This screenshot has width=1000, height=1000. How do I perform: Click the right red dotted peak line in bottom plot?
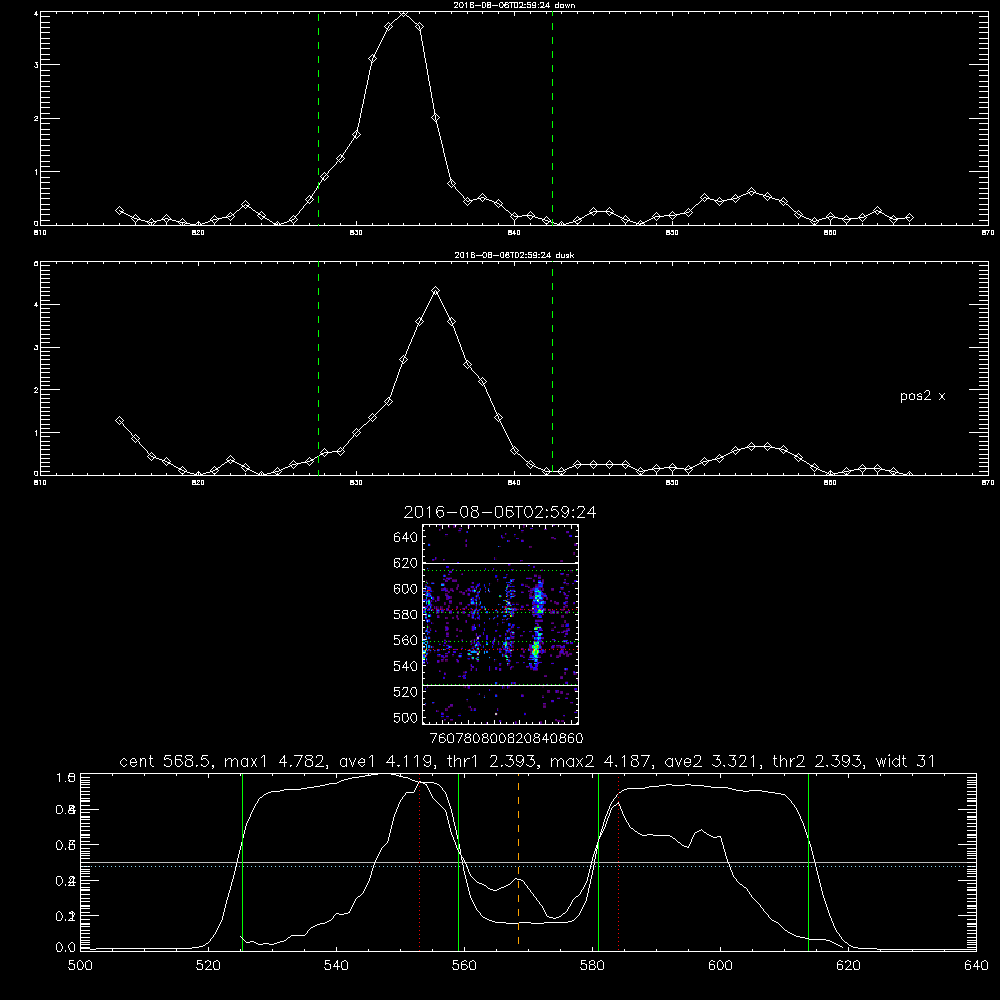point(619,864)
